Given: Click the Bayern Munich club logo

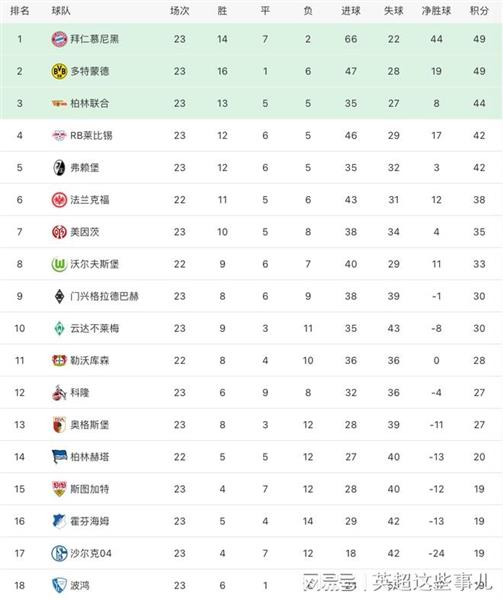Looking at the screenshot, I should click(x=59, y=39).
